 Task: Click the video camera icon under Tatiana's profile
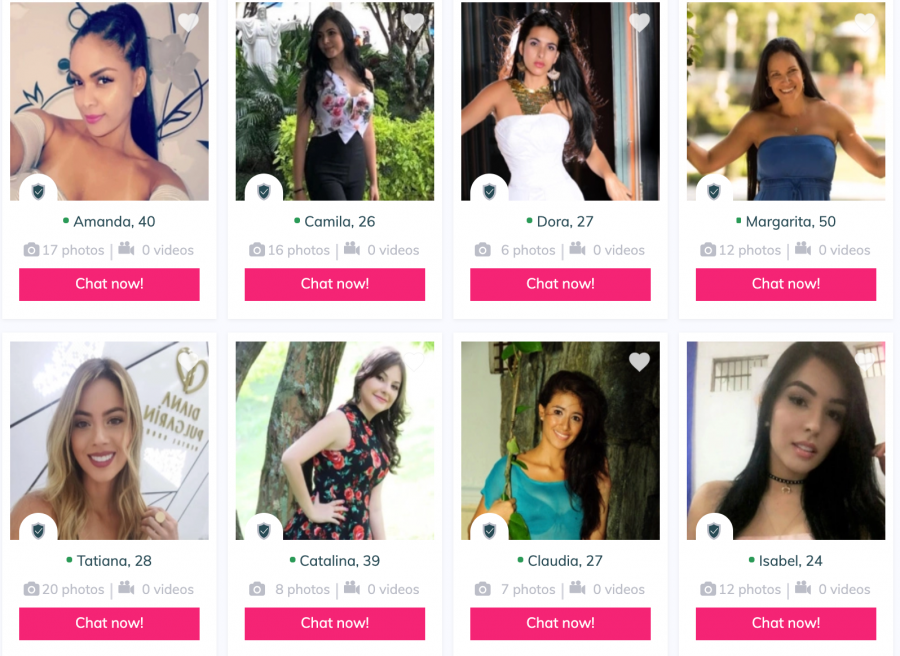(x=126, y=588)
